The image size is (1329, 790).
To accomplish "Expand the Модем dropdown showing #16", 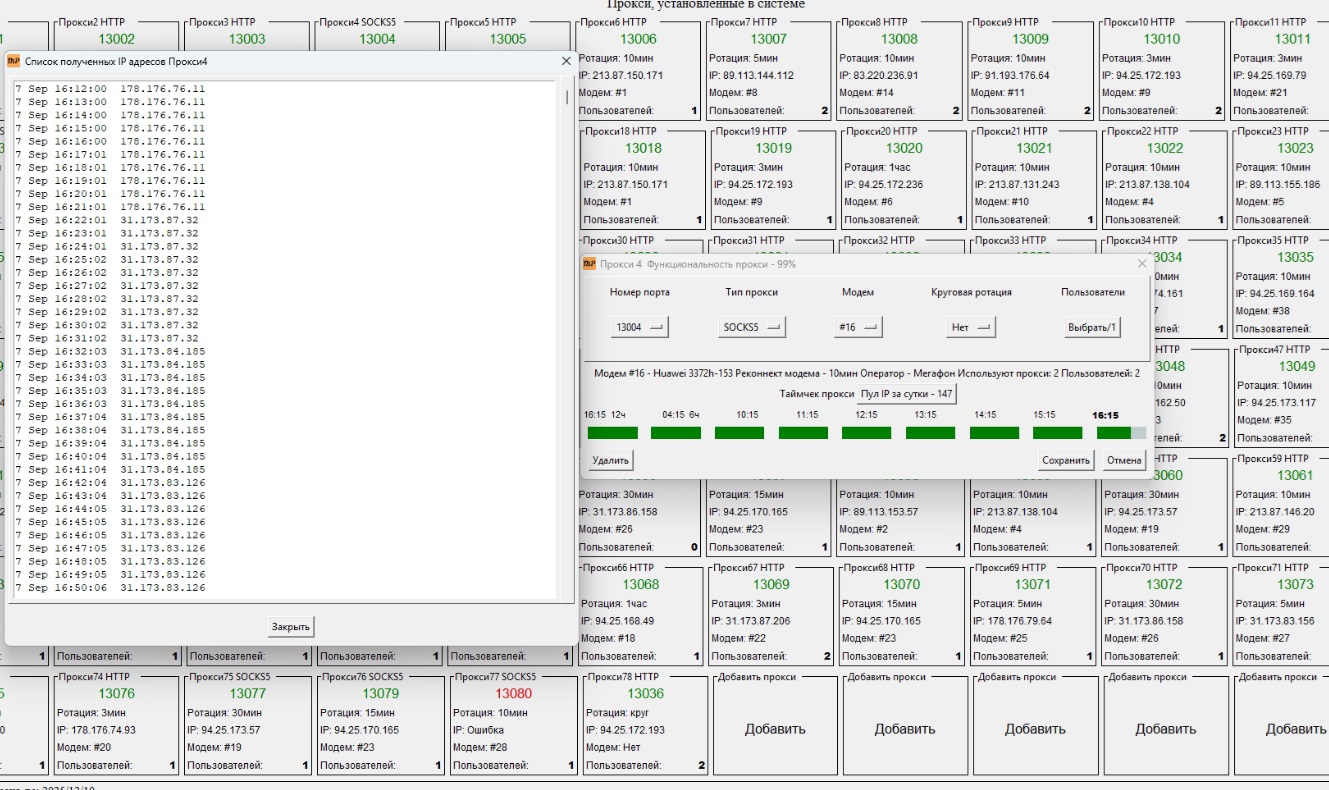I will pos(858,327).
